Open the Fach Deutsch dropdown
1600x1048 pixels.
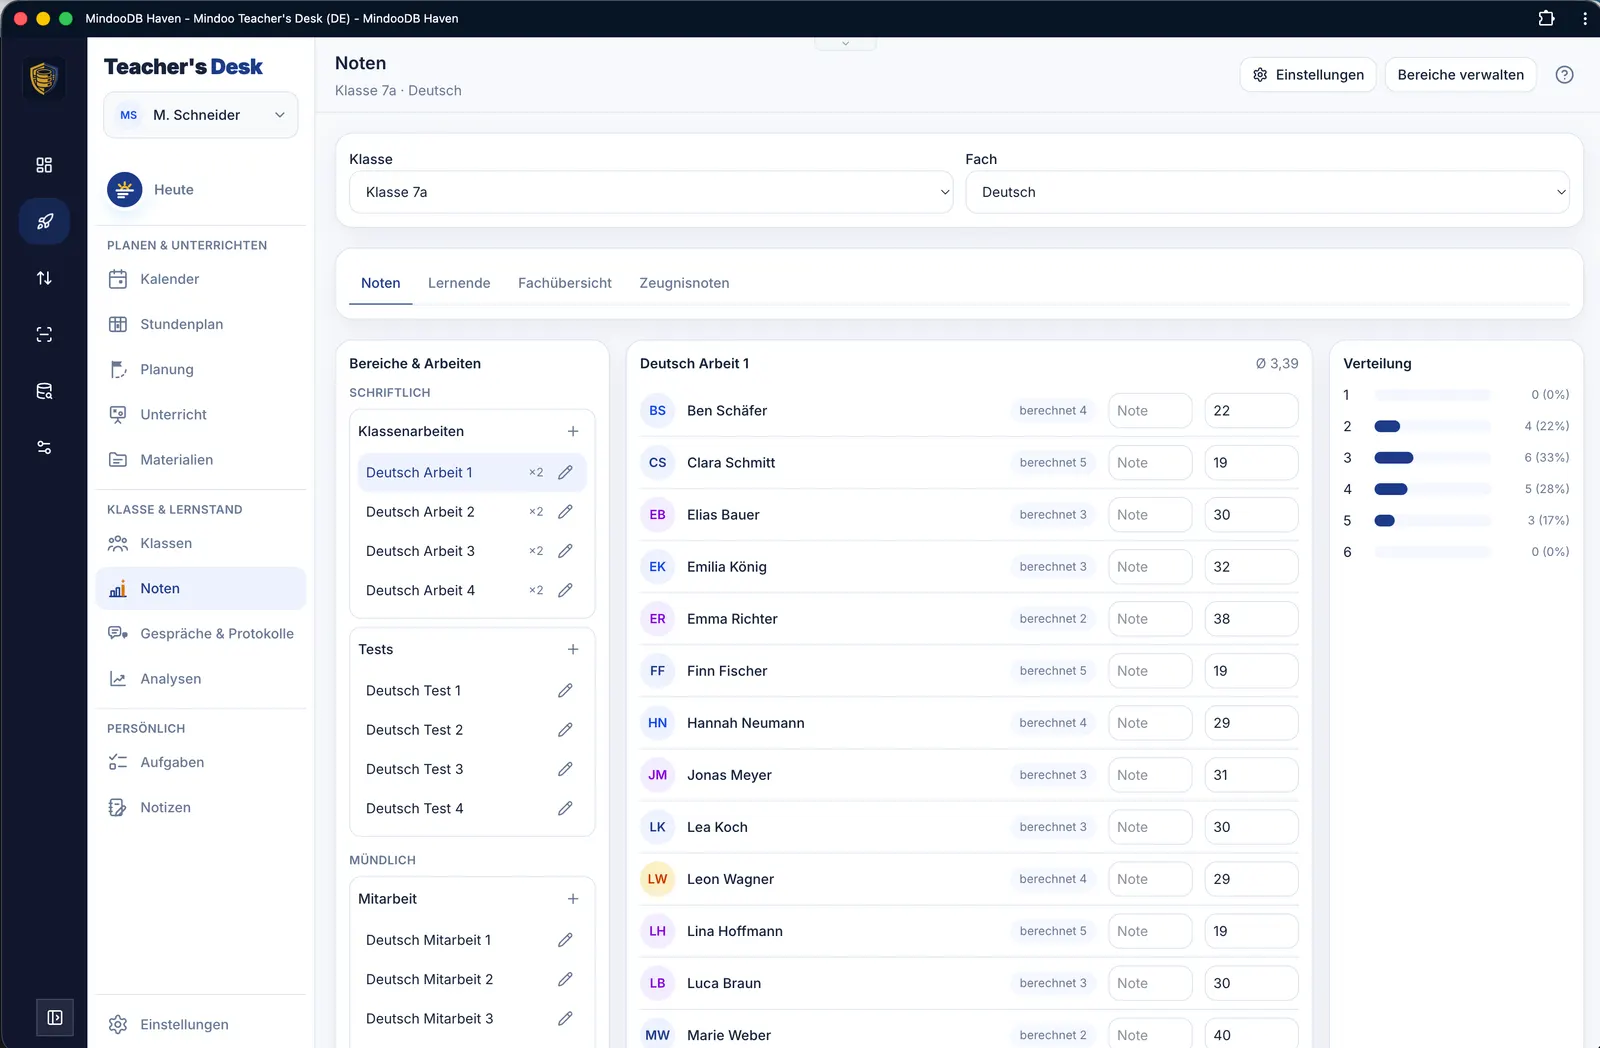1267,192
